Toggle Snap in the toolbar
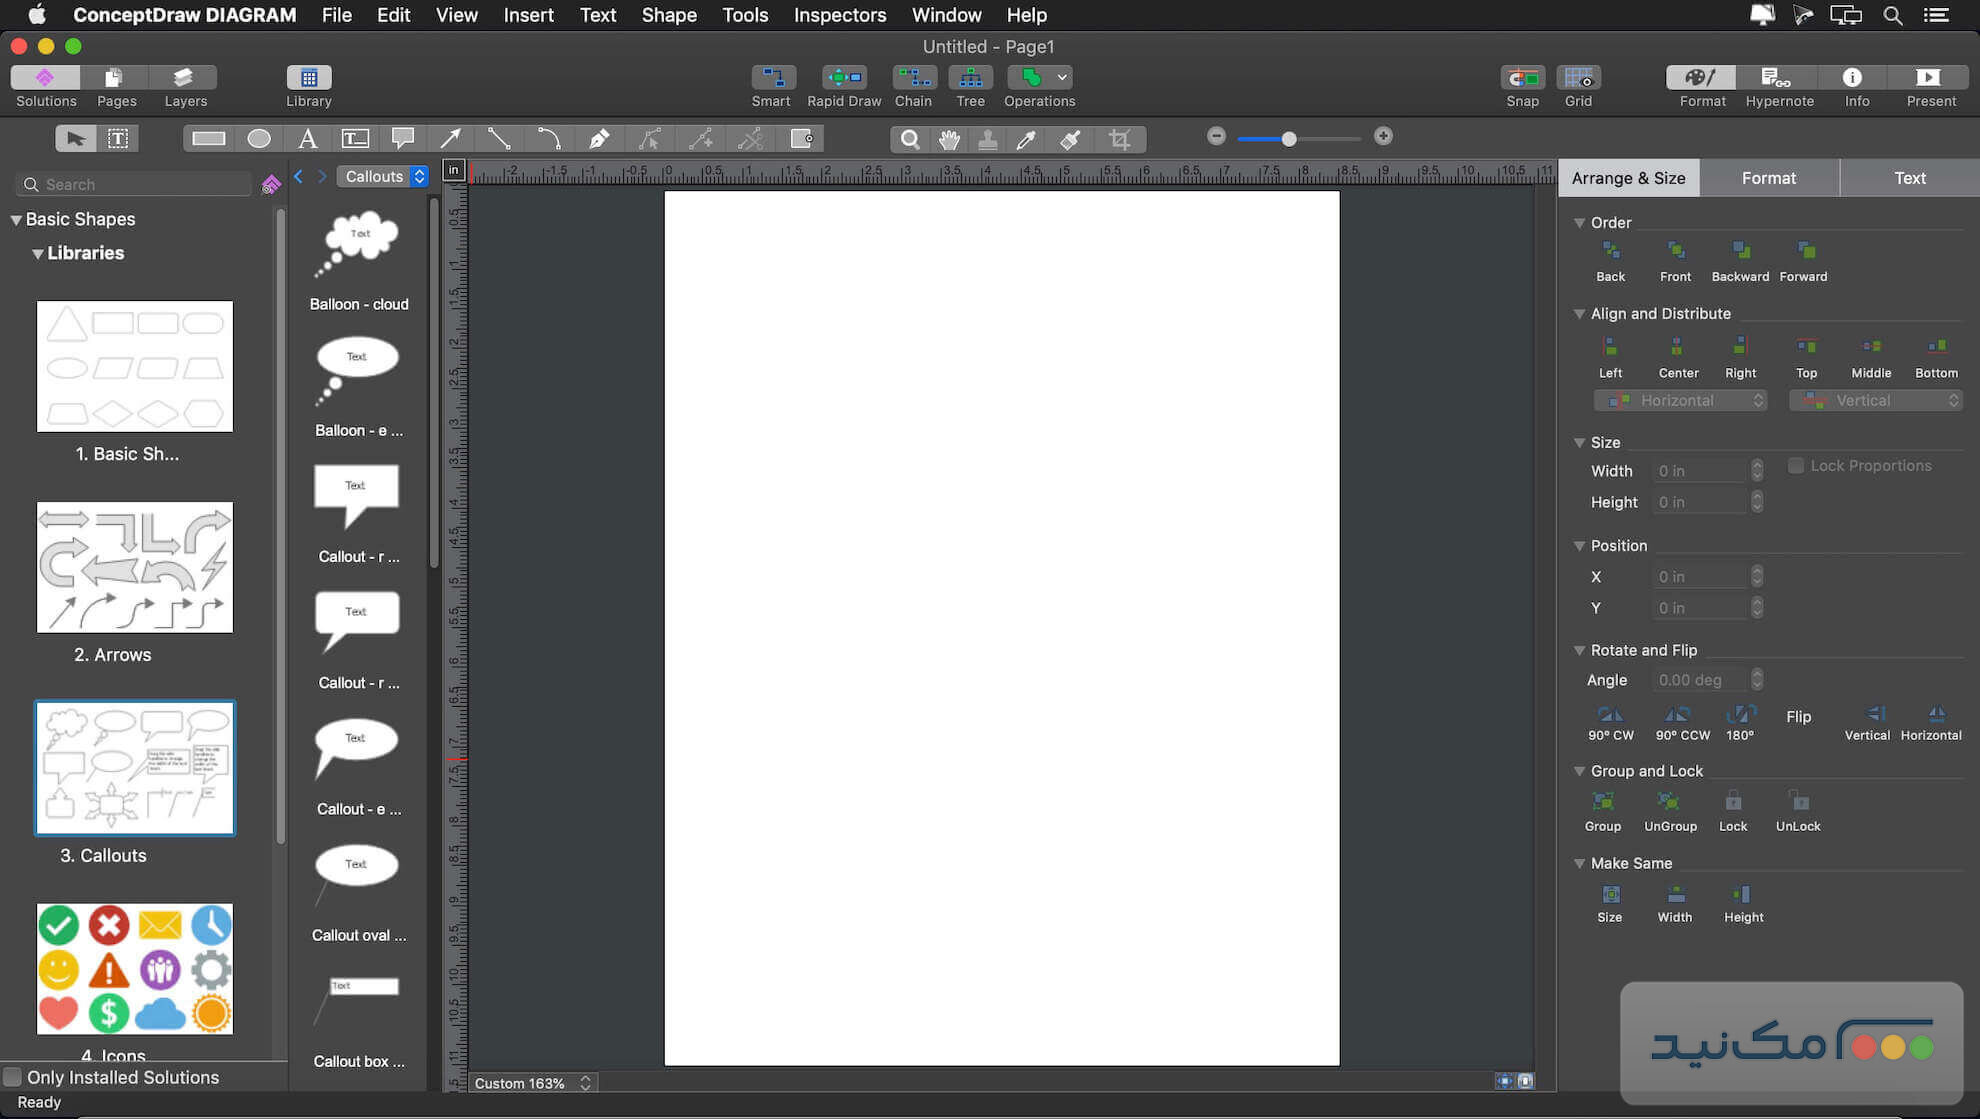 (1521, 84)
